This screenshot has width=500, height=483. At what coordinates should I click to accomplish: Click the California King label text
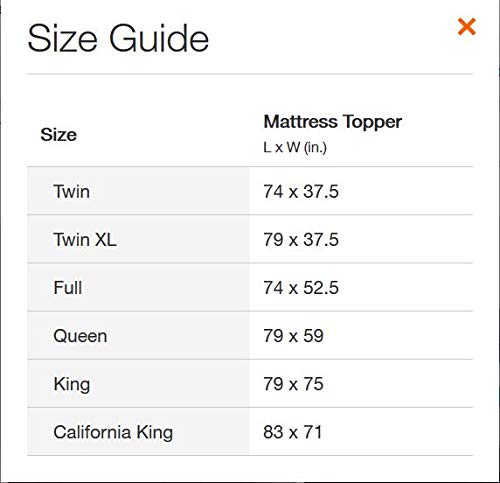(x=113, y=432)
